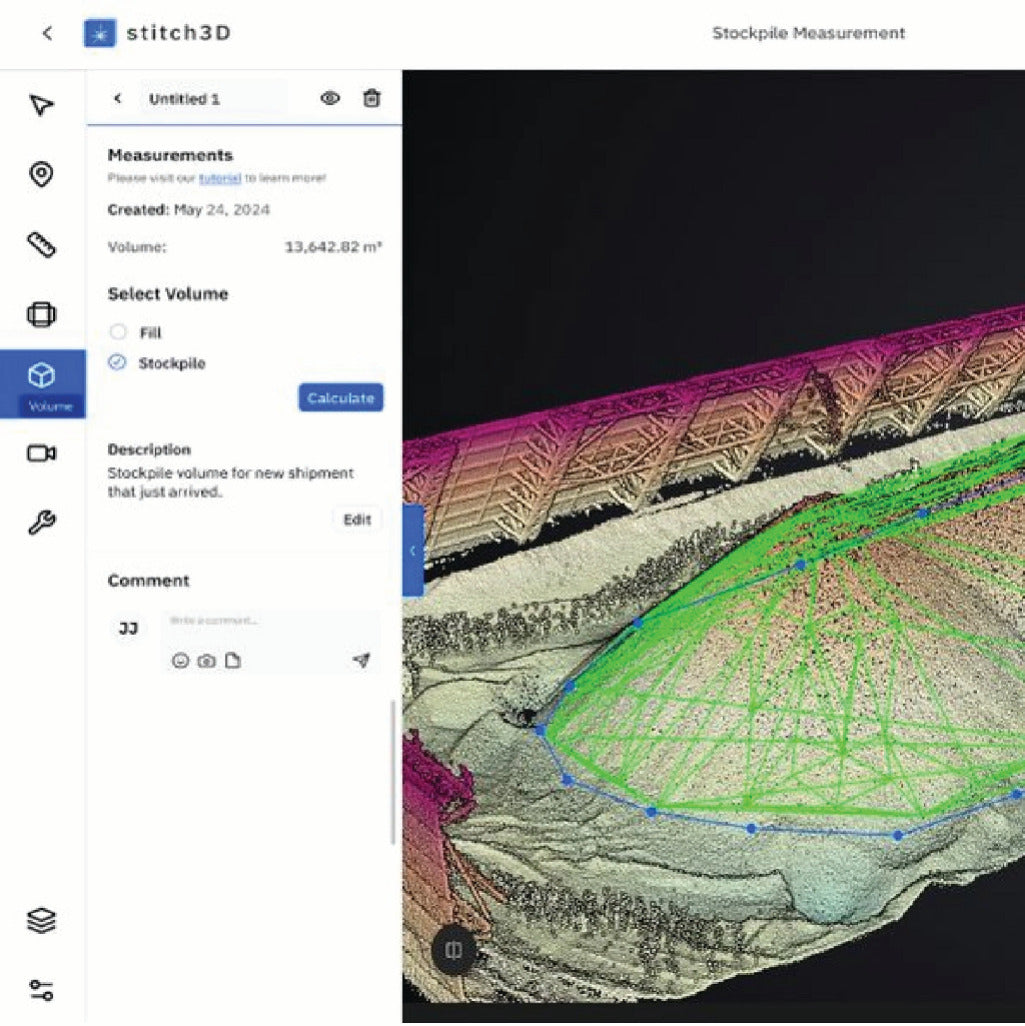Select the ruler measurement tool
1025x1026 pixels.
(x=41, y=245)
